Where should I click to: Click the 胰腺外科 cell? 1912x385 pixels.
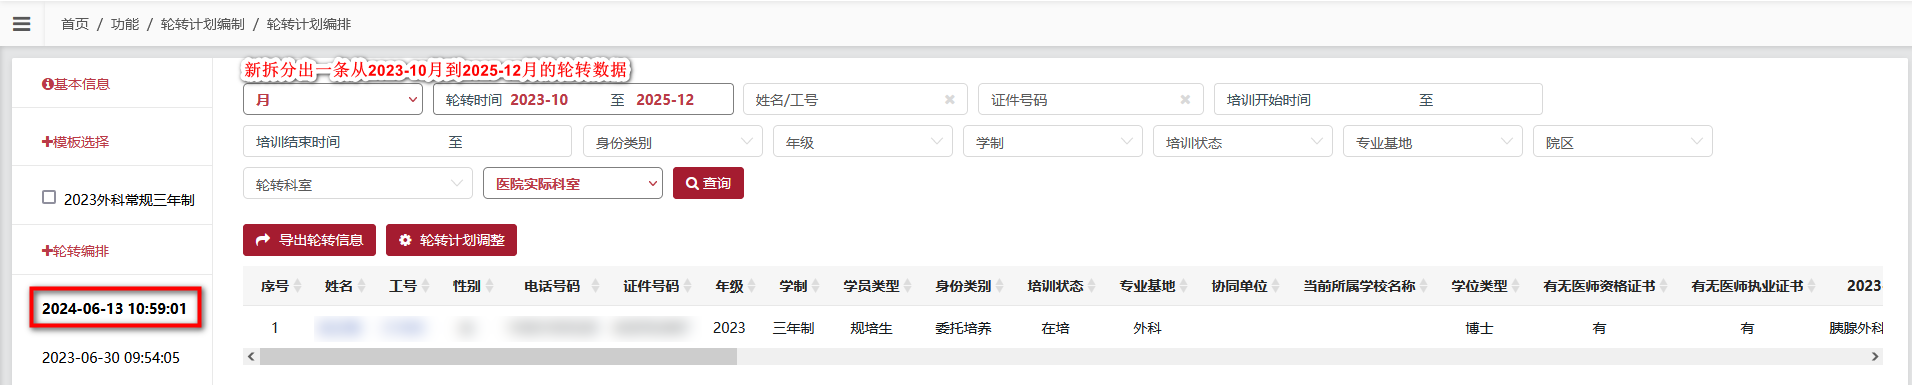pyautogui.click(x=1856, y=328)
